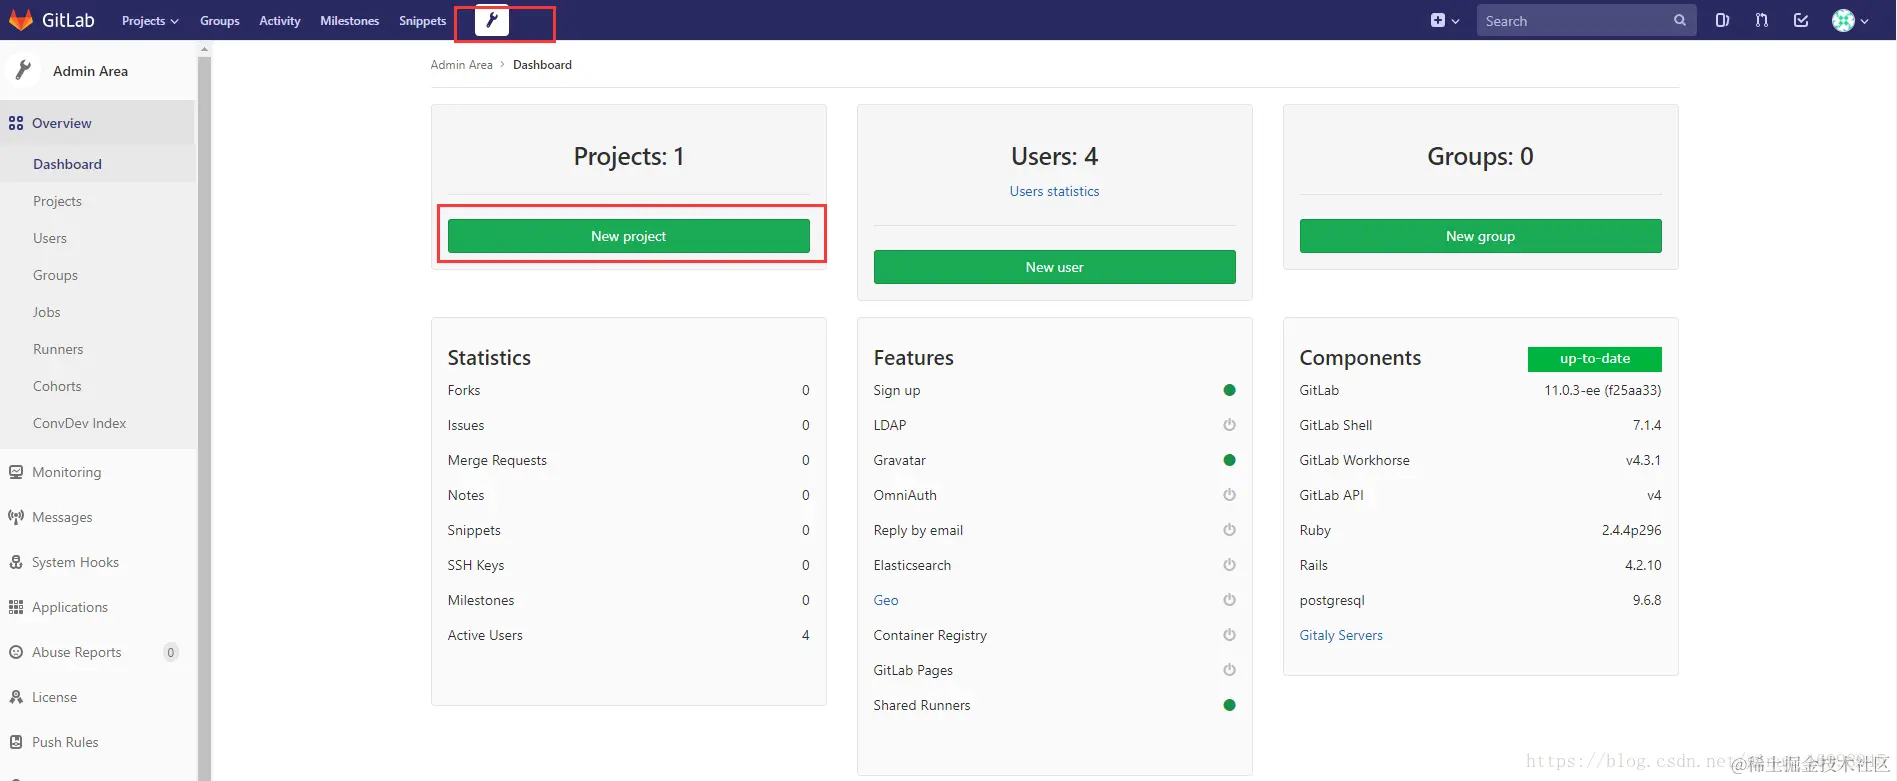Click the Geo power-off status icon

(1229, 600)
